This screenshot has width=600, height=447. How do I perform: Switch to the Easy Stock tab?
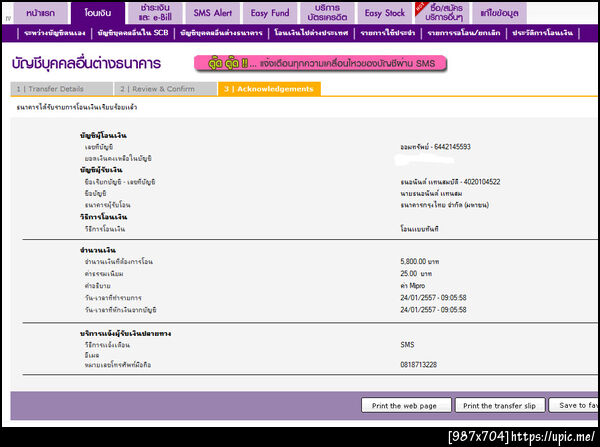pos(385,13)
